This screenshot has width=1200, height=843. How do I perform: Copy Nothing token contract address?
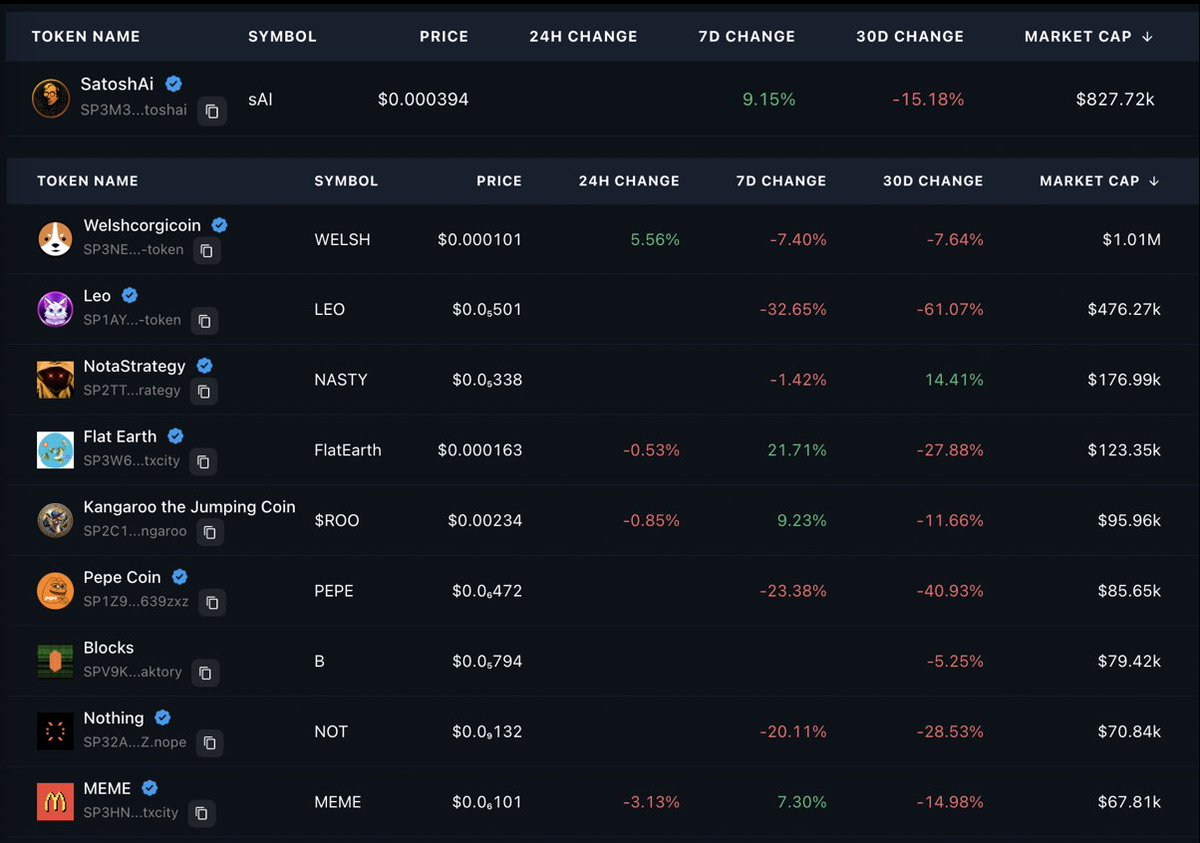point(209,743)
